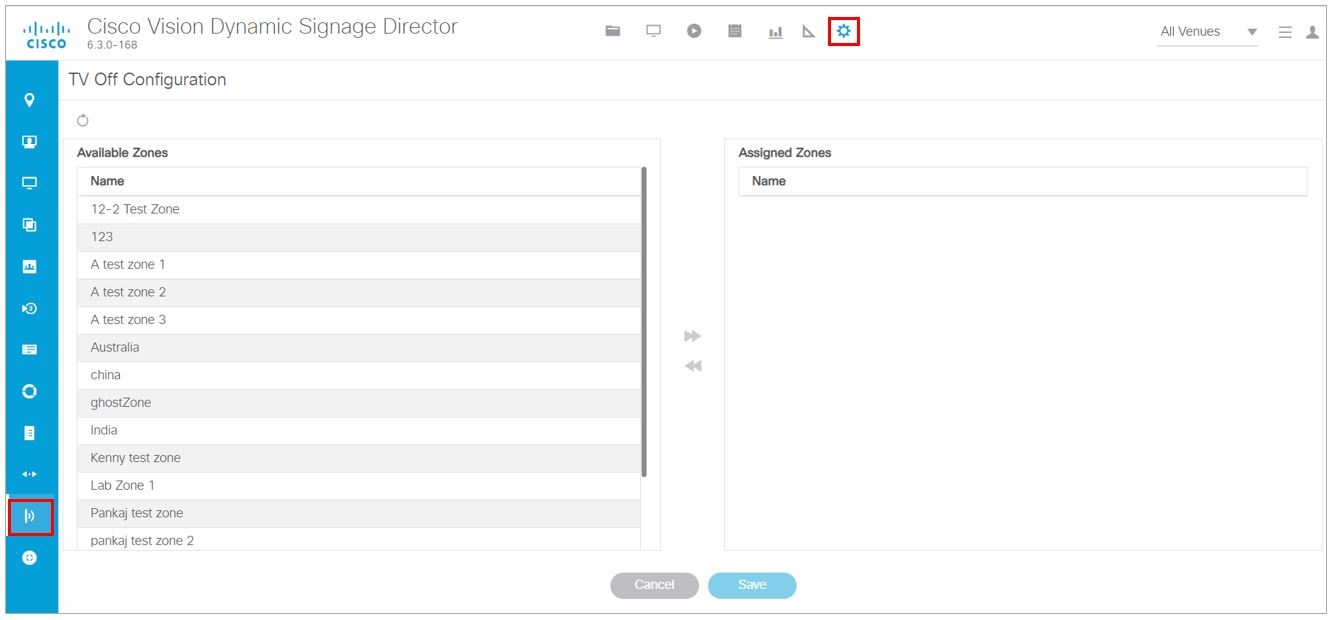
Task: Click the sidebar circular arrow restore icon
Action: (x=30, y=308)
